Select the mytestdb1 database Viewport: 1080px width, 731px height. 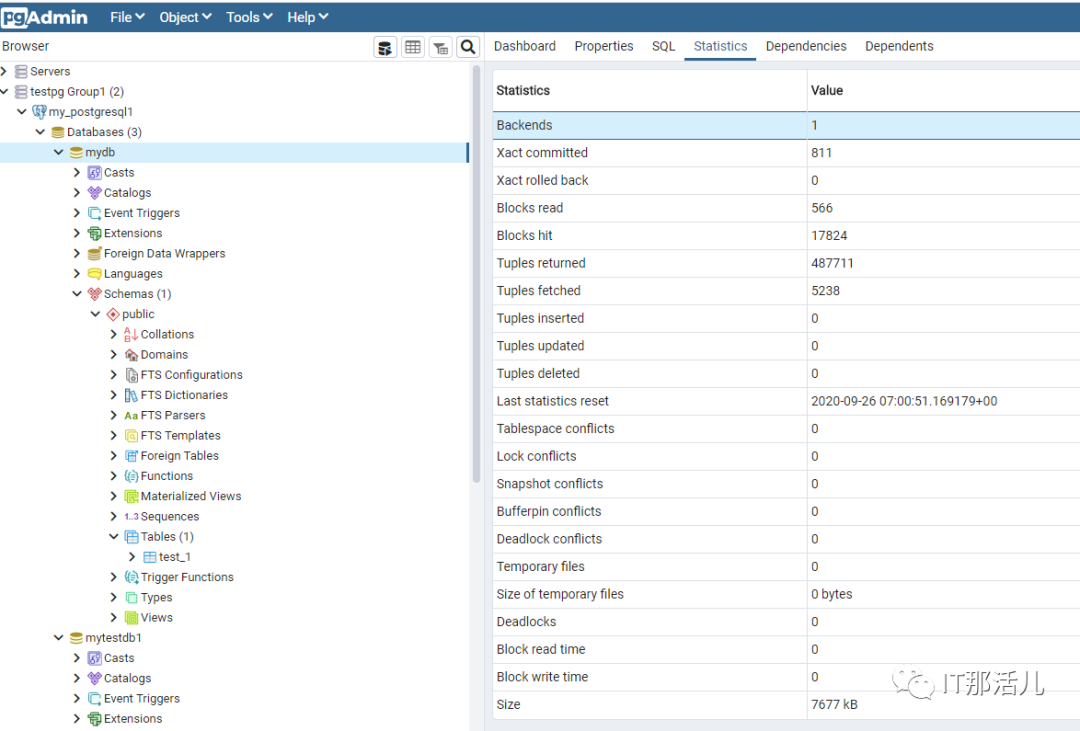(x=113, y=638)
